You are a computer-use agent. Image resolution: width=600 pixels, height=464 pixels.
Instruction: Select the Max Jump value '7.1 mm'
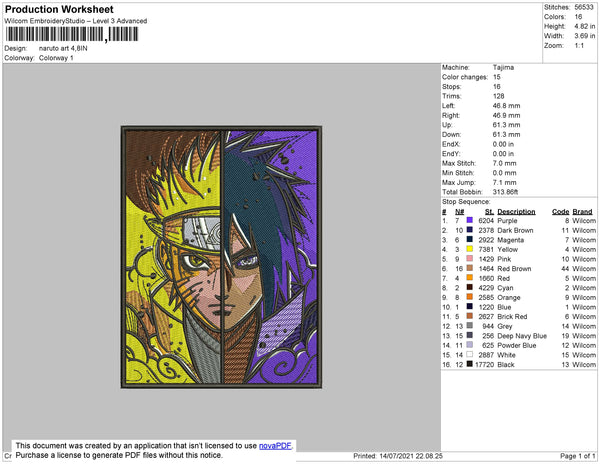point(504,182)
